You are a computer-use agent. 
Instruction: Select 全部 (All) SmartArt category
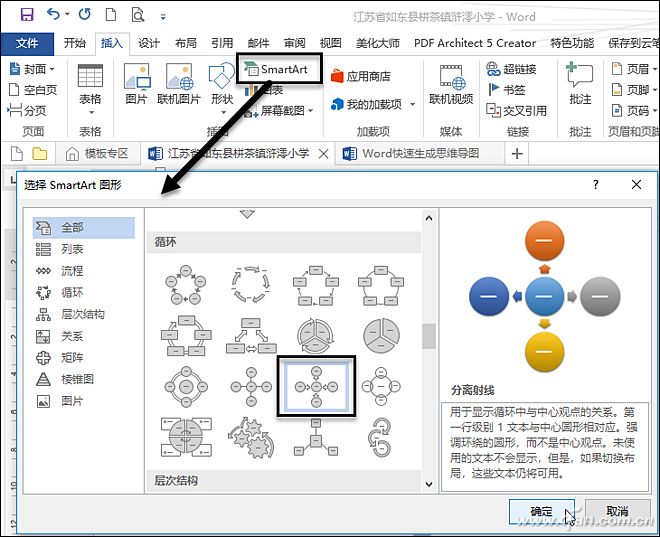point(83,228)
